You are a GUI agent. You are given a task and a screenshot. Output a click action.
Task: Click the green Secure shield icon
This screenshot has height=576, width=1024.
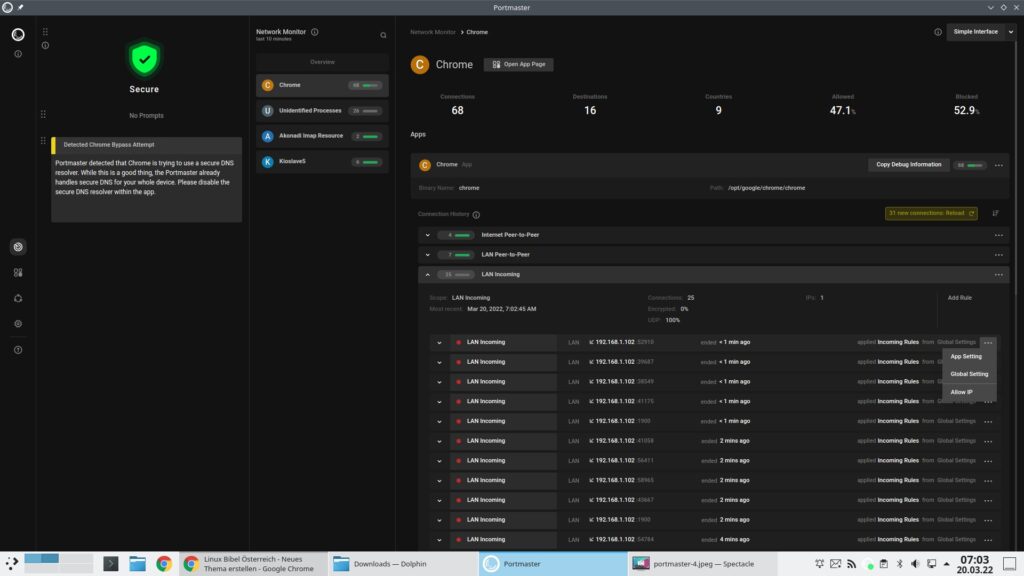(144, 59)
